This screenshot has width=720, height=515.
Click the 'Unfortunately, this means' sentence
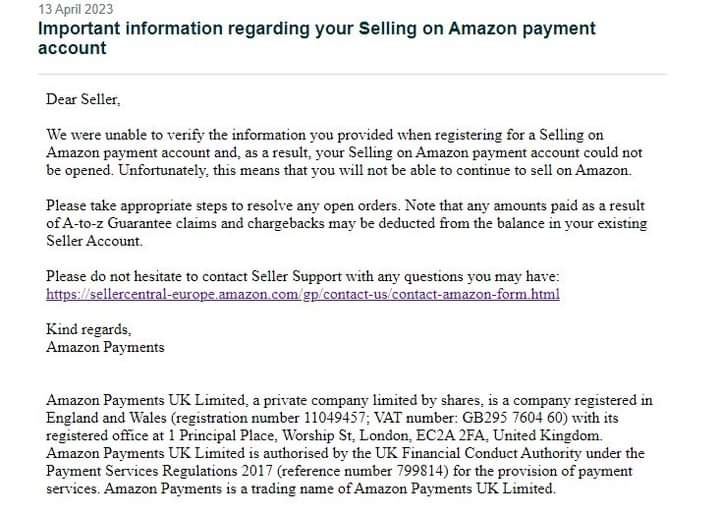tap(375, 170)
